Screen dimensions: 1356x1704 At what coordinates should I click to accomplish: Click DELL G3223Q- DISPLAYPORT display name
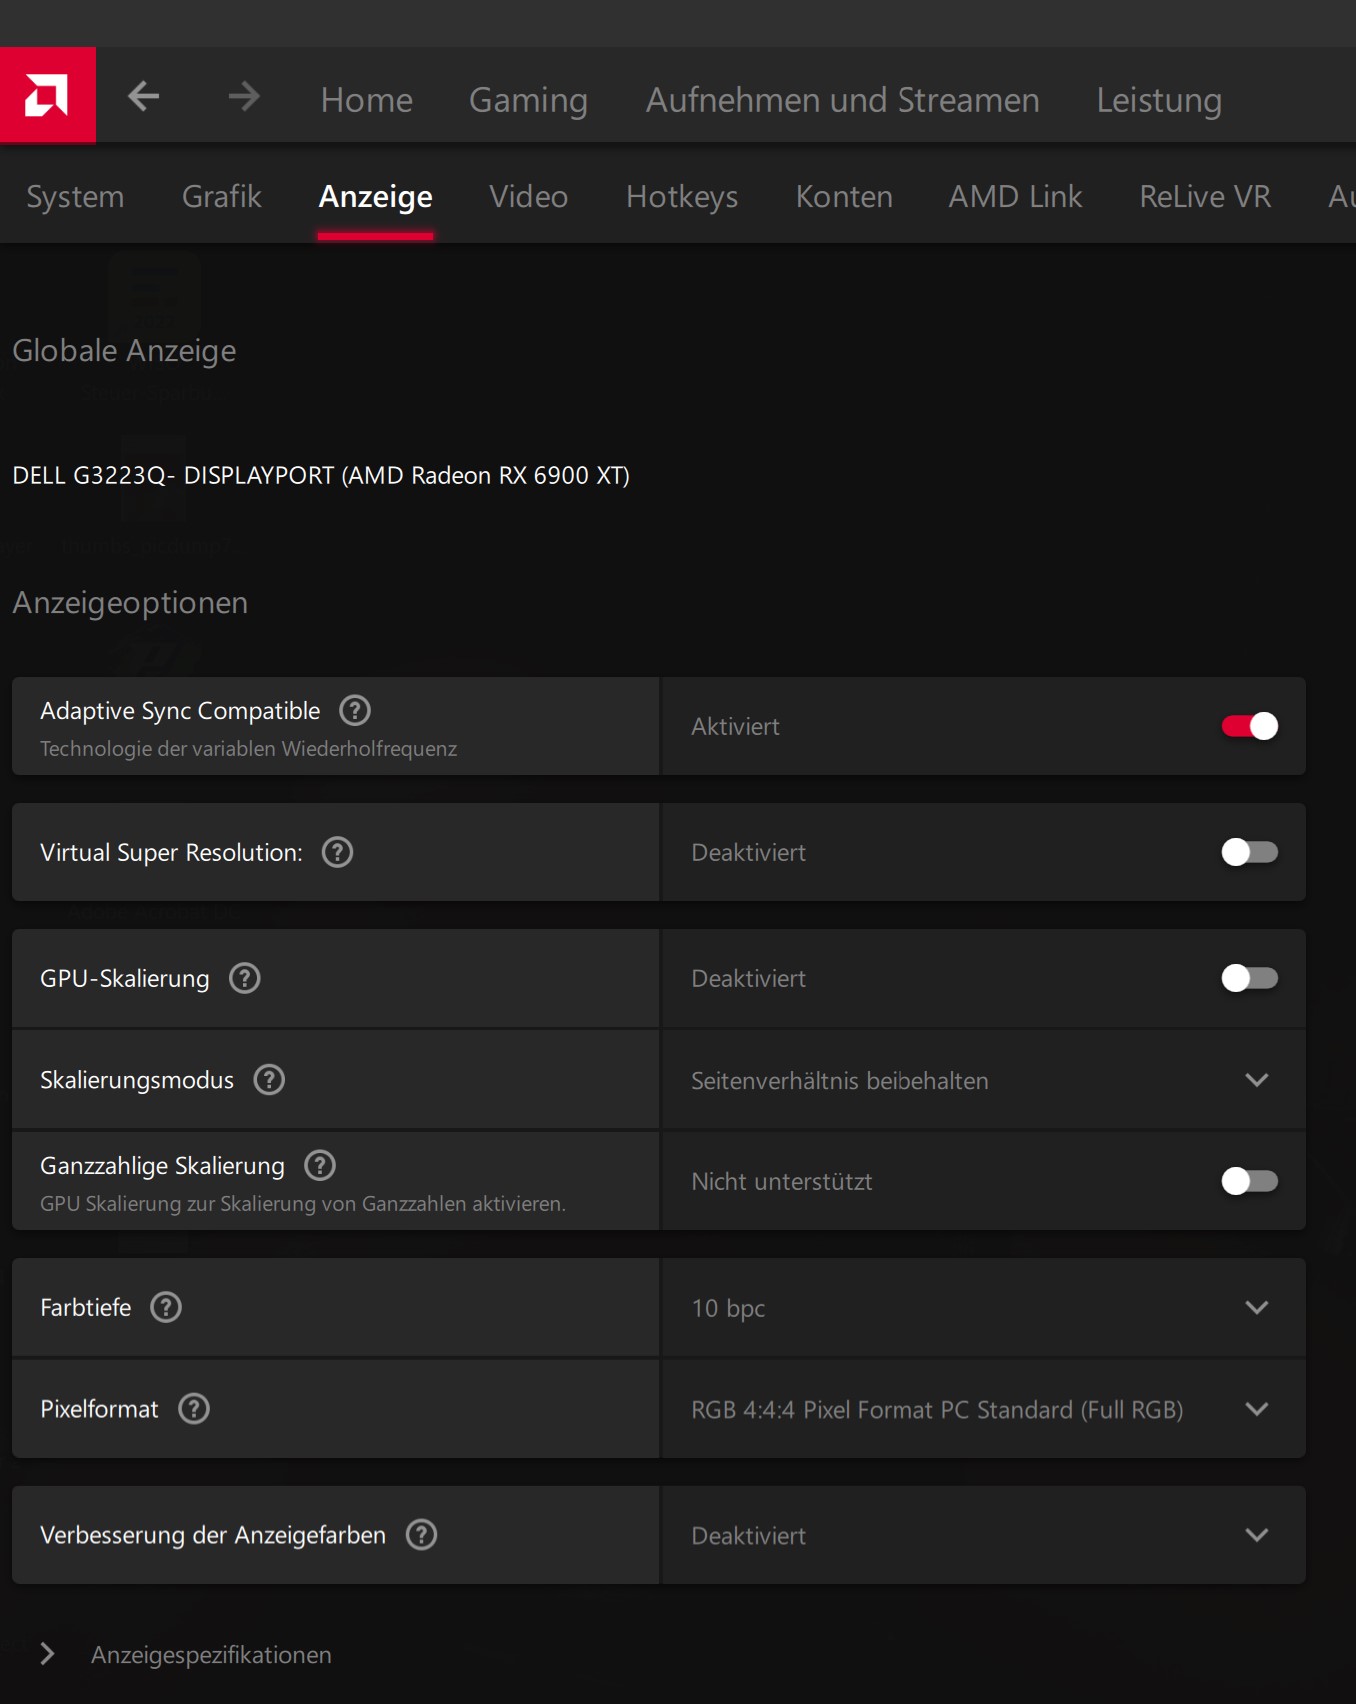point(321,475)
